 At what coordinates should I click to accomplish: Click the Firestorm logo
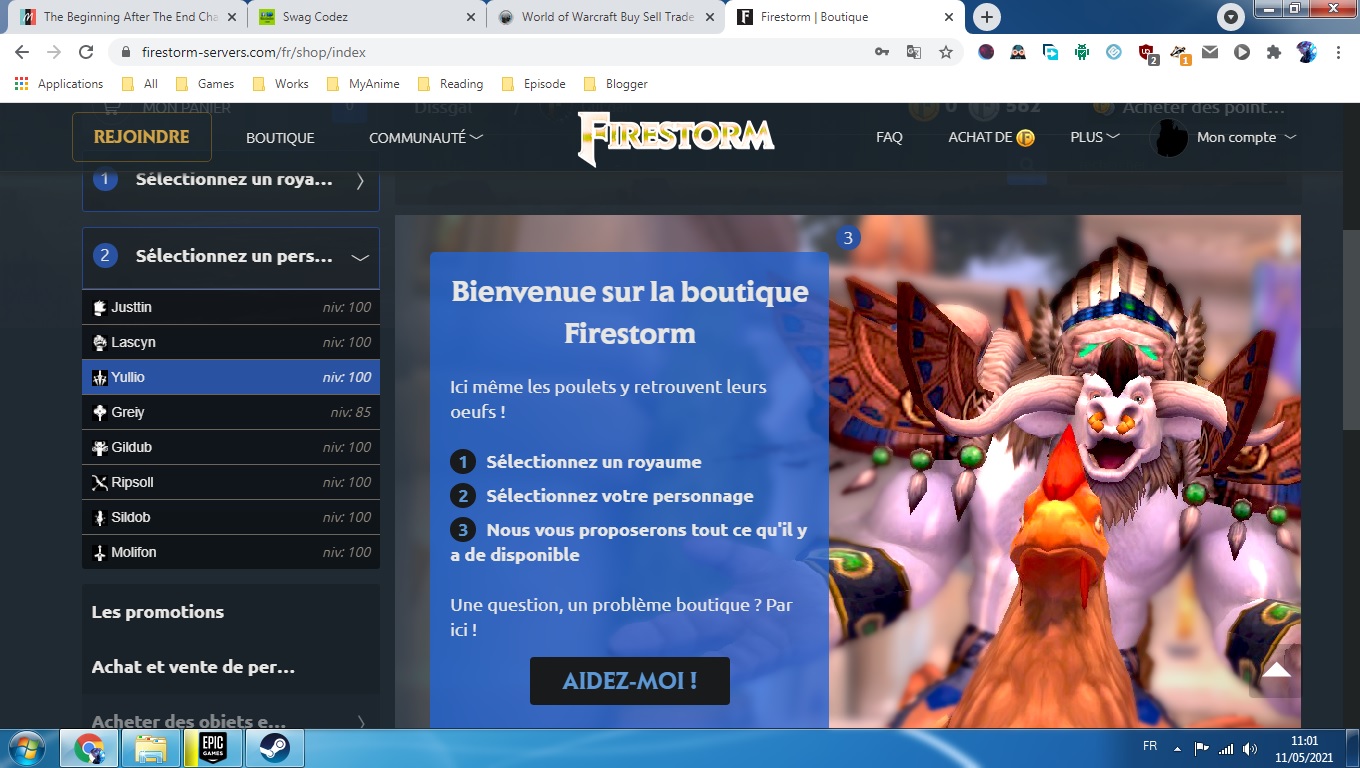point(676,137)
